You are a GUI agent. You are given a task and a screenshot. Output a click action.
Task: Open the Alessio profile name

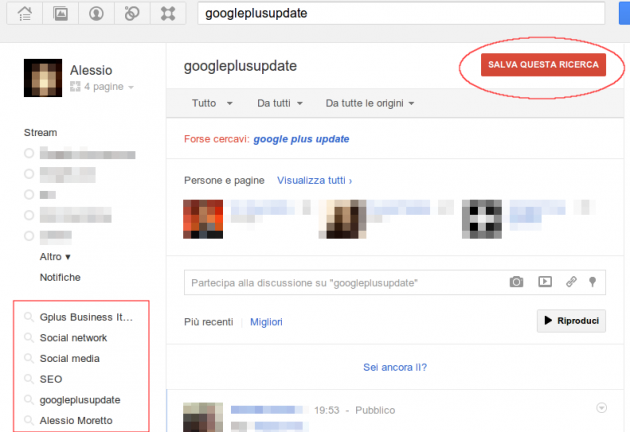click(91, 70)
